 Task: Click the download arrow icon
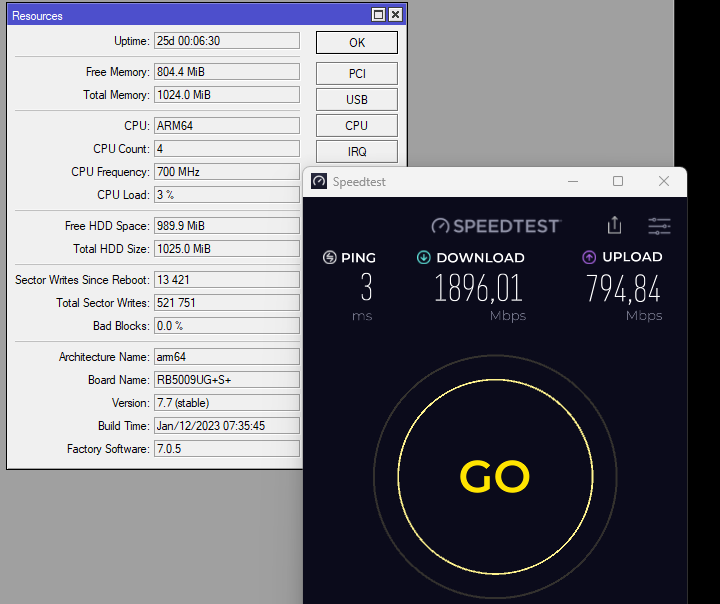point(424,257)
